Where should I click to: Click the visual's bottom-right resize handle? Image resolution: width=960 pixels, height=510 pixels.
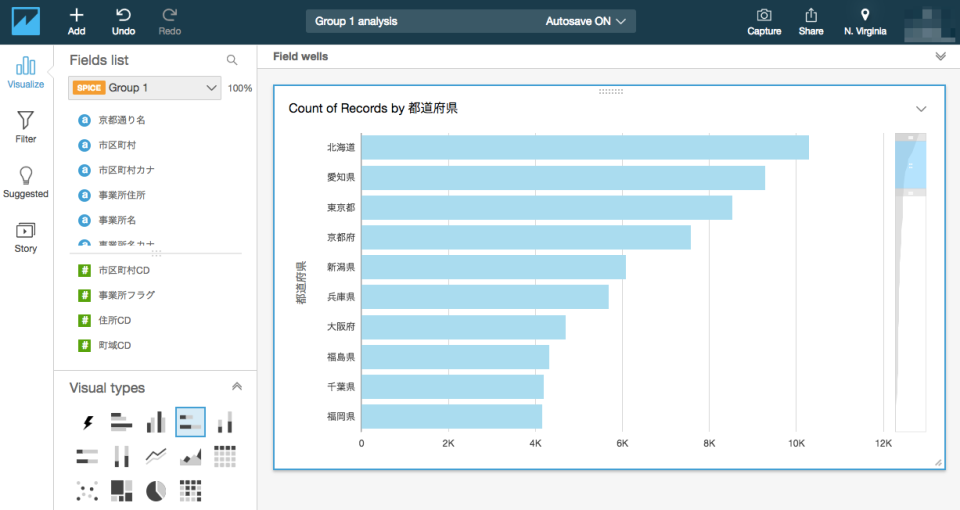point(939,463)
